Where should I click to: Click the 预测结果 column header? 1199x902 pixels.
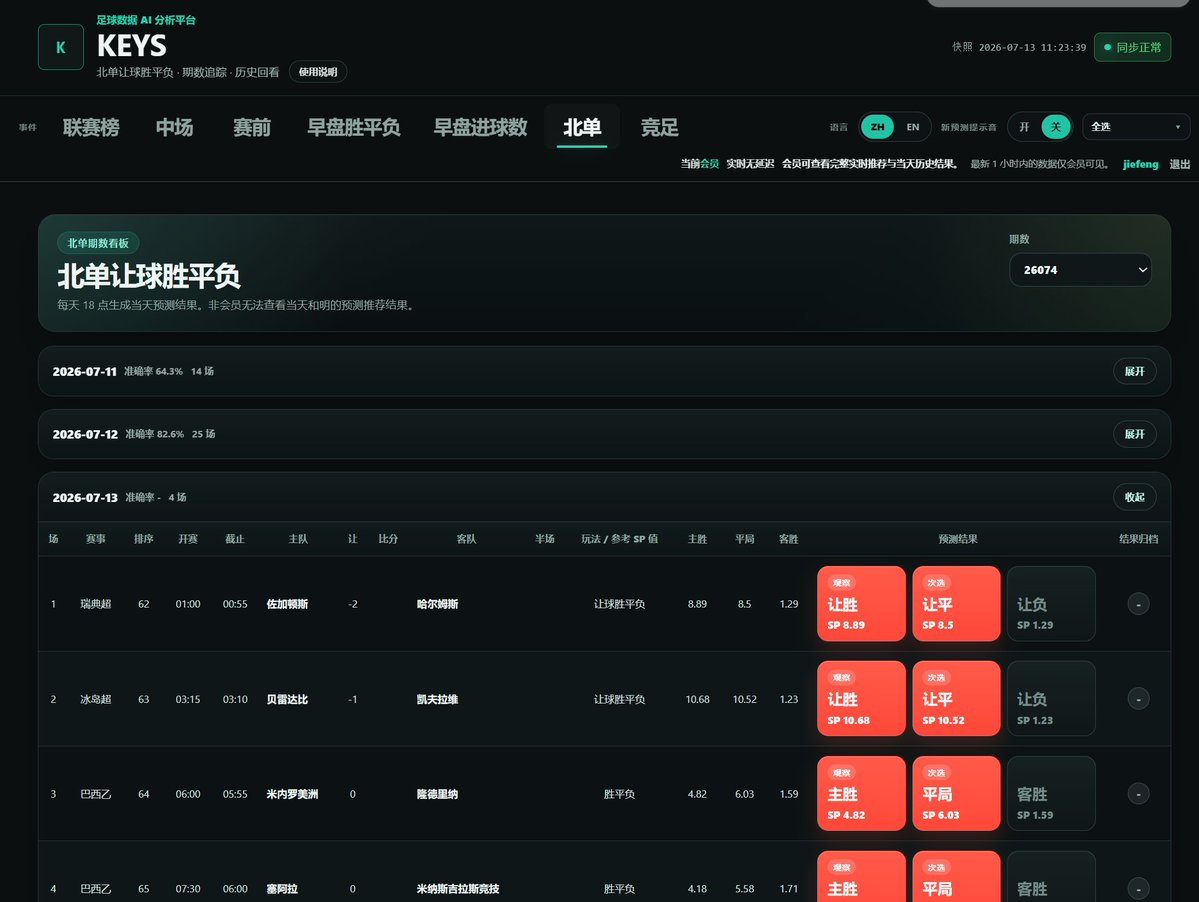click(957, 539)
